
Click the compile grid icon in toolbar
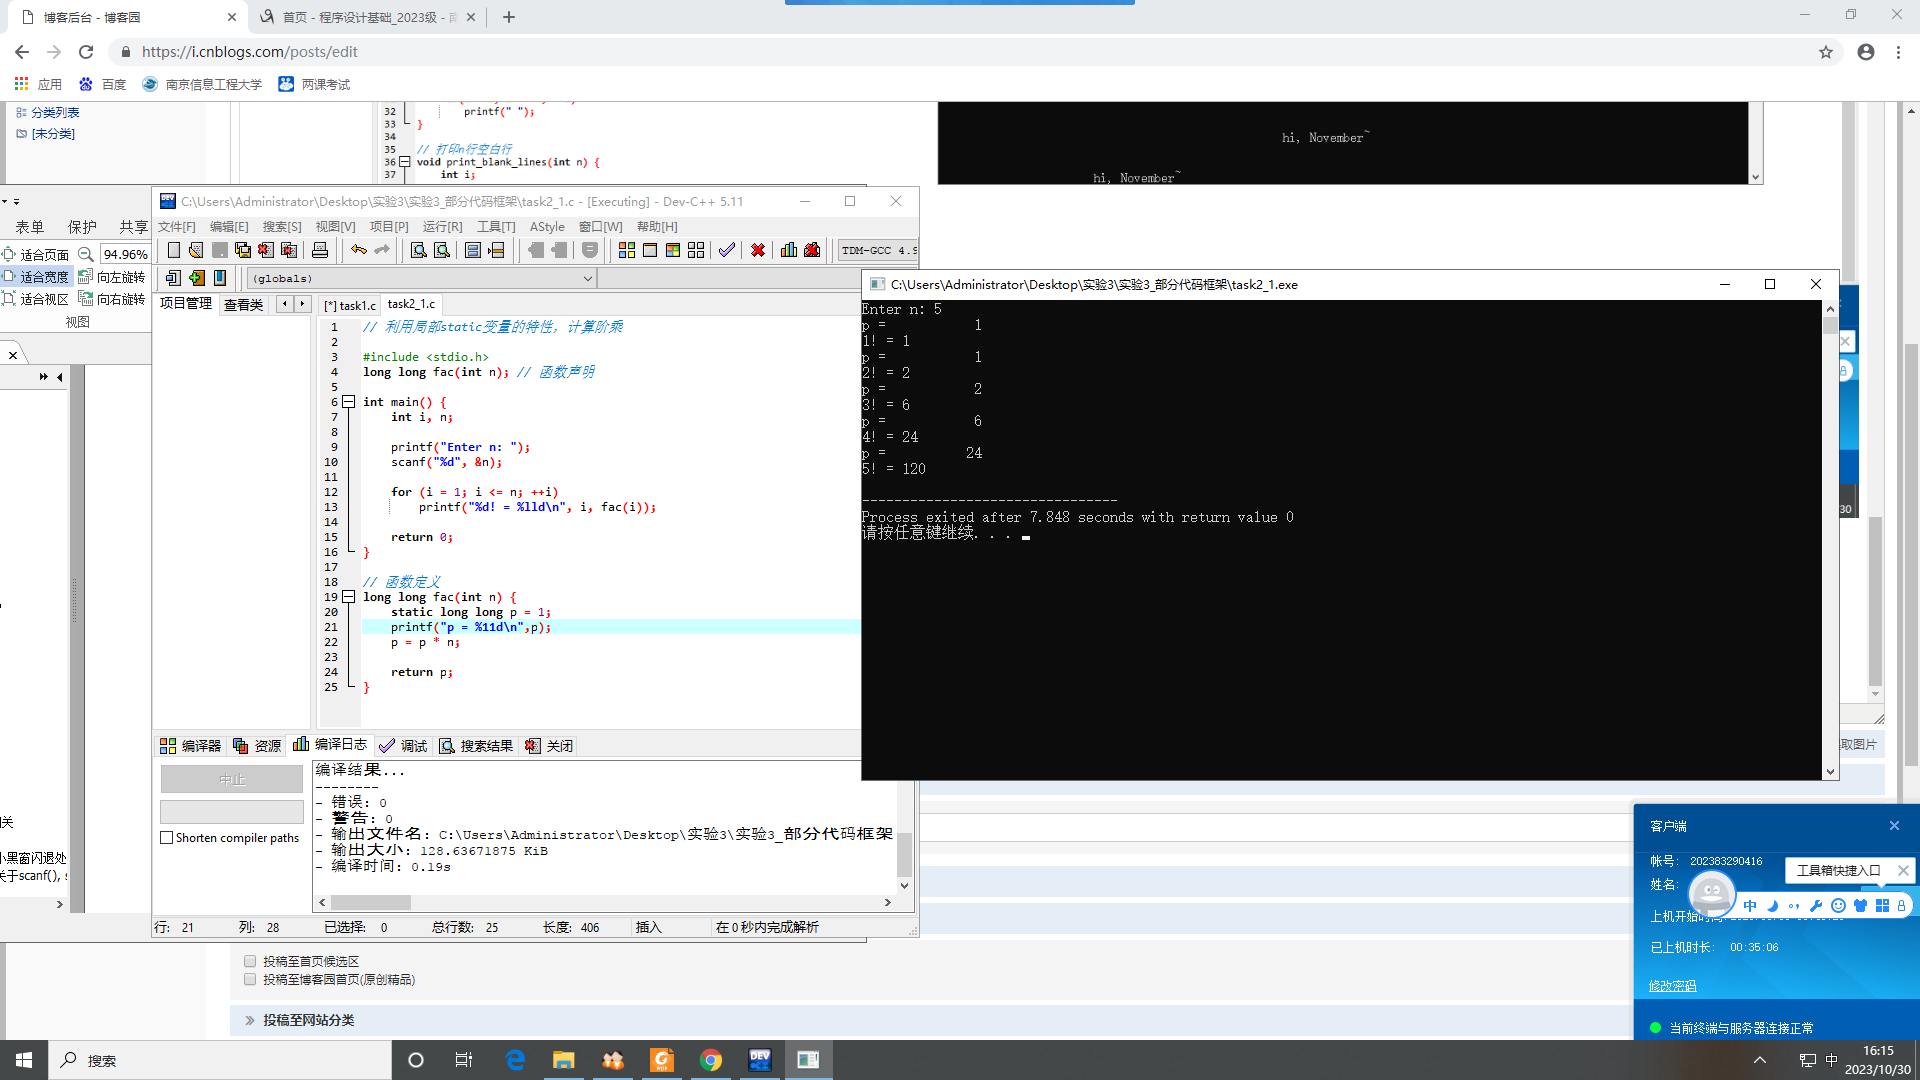click(x=627, y=250)
